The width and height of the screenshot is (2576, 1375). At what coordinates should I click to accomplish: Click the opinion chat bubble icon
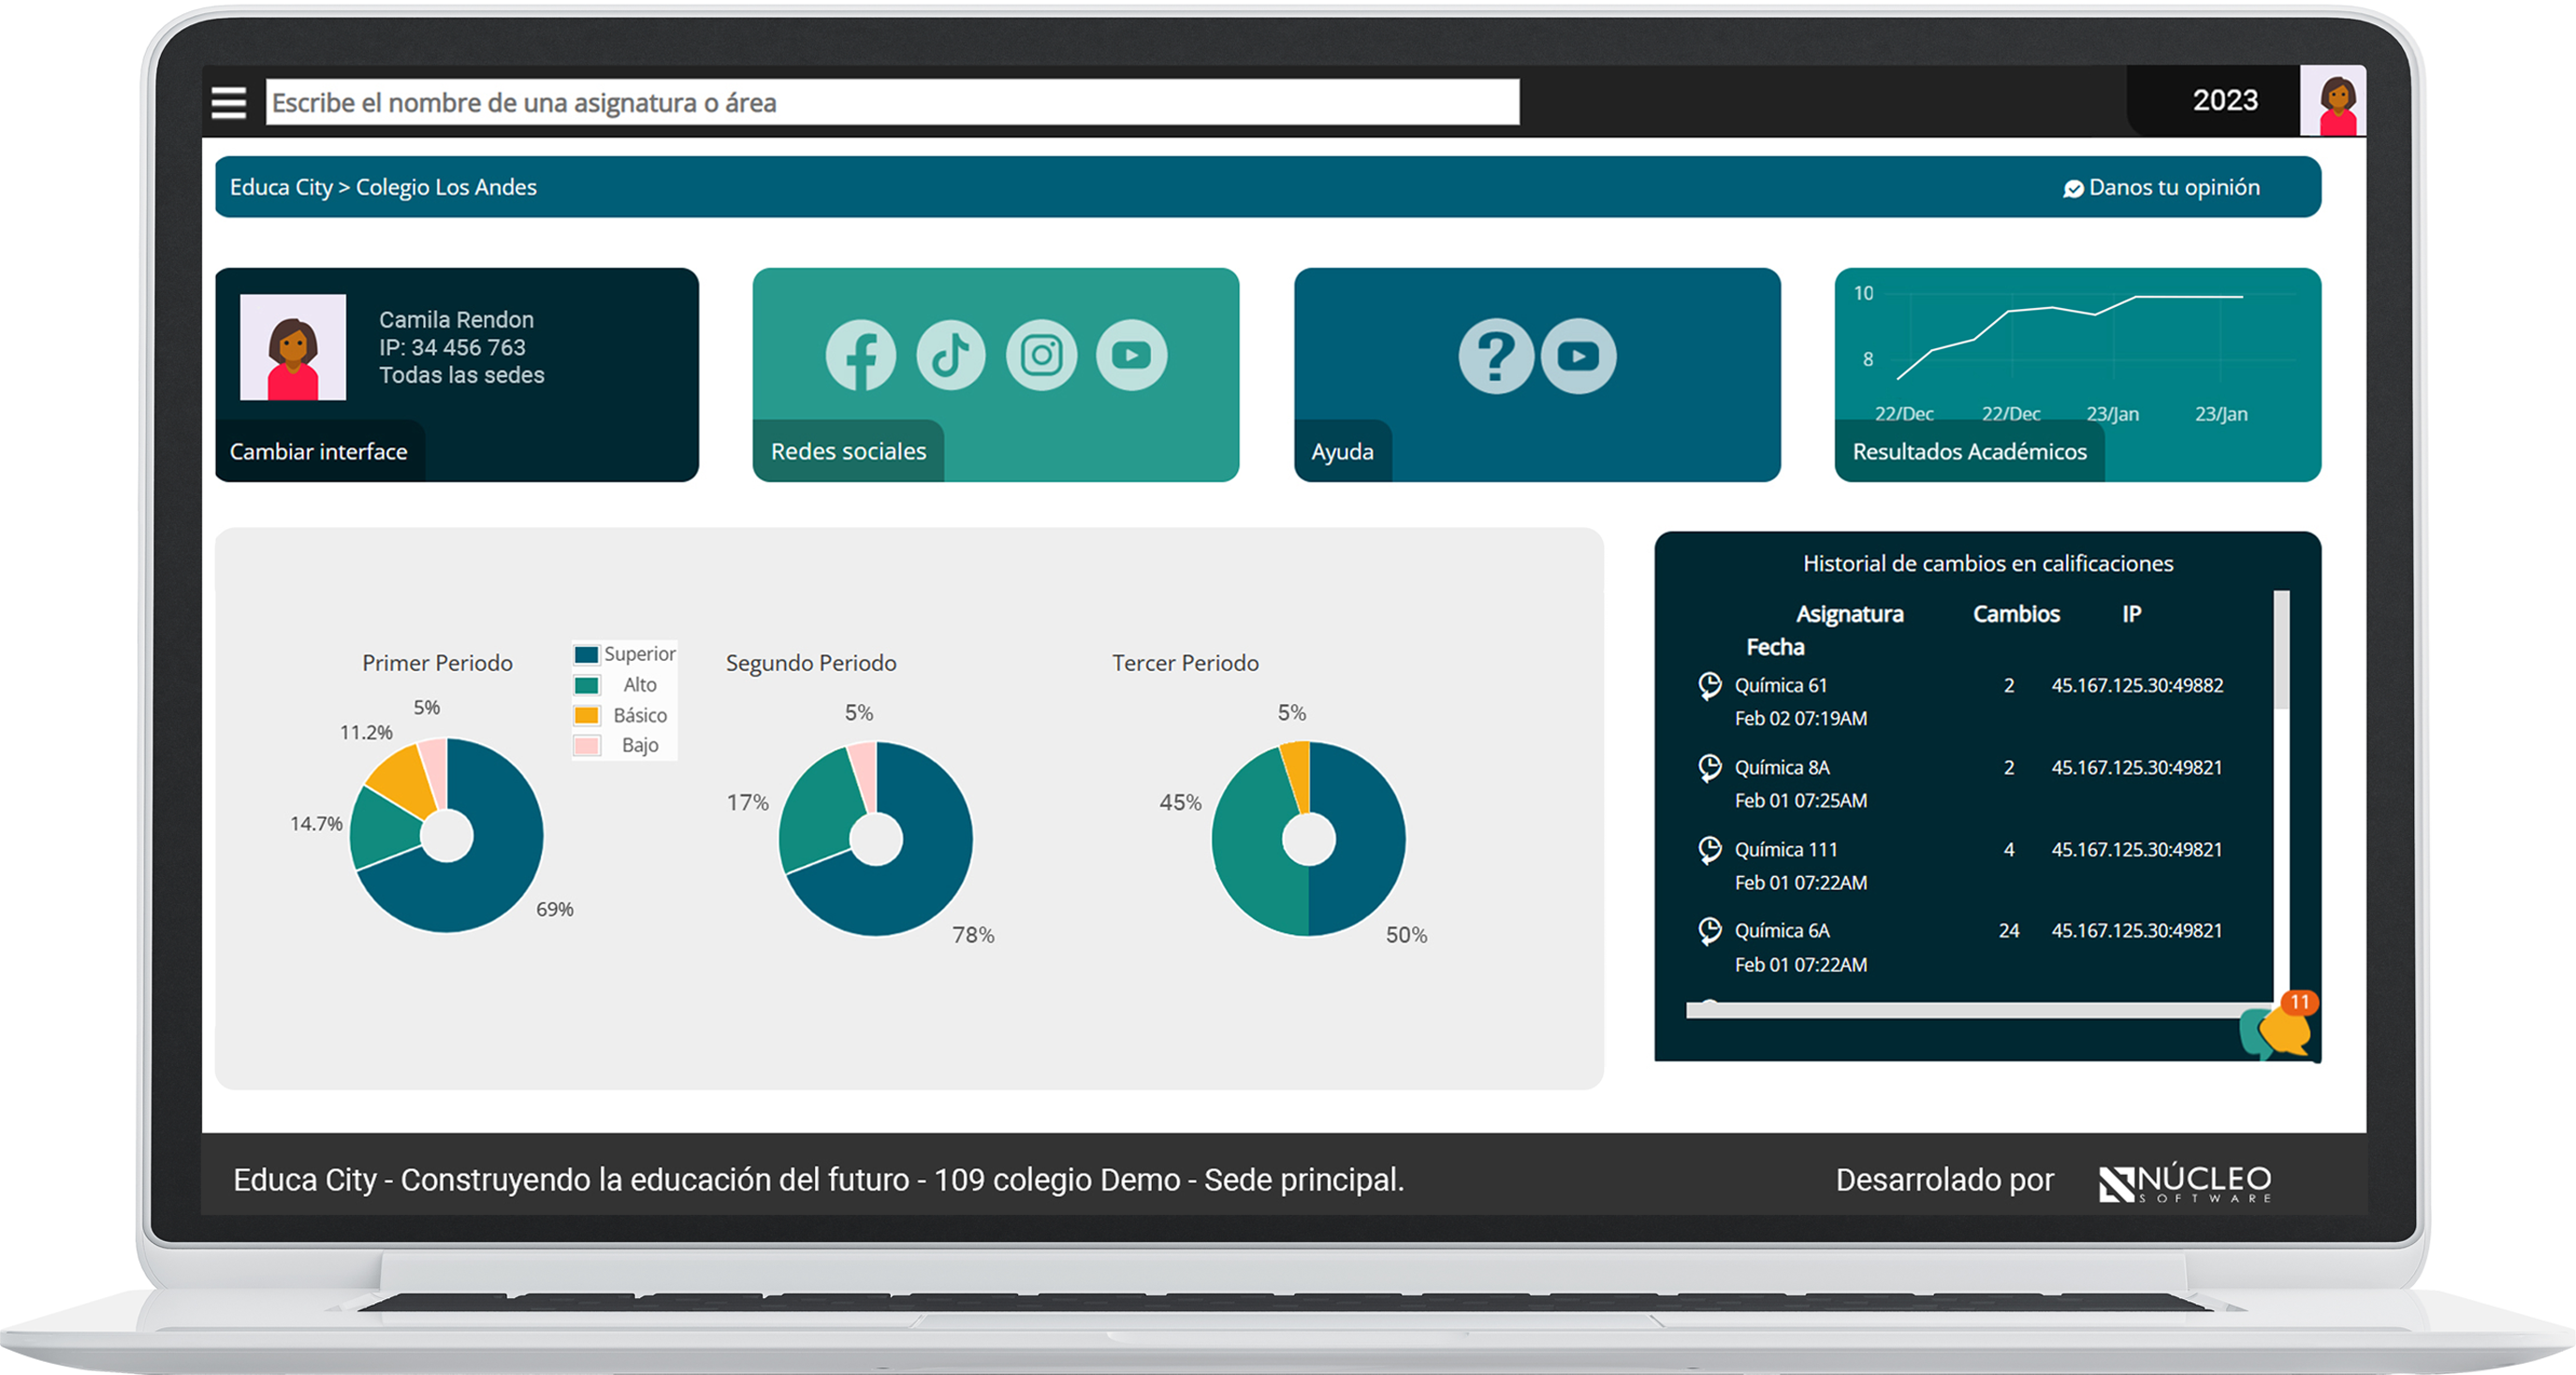(2073, 188)
